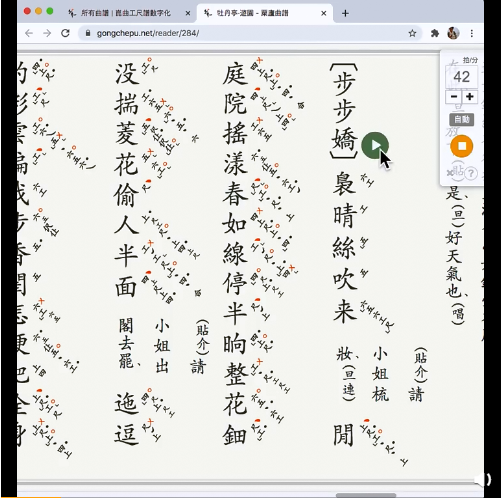This screenshot has width=501, height=498.
Task: Stop playback with the orange stop button
Action: tap(462, 146)
